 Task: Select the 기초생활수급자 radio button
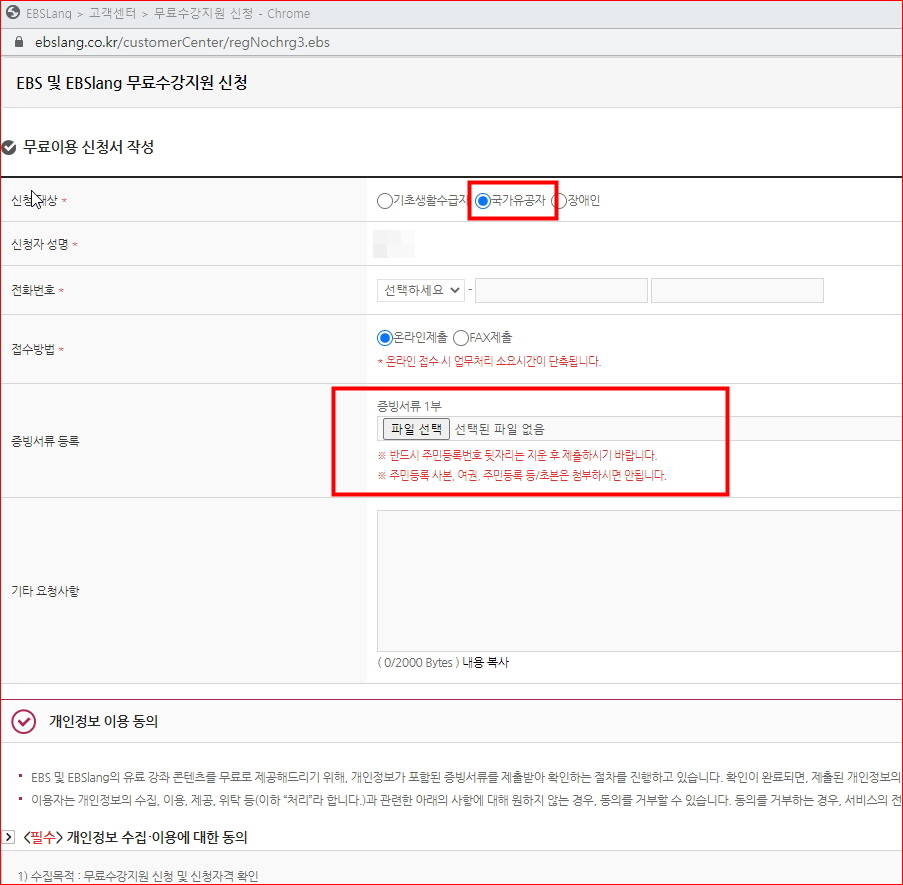coord(385,201)
